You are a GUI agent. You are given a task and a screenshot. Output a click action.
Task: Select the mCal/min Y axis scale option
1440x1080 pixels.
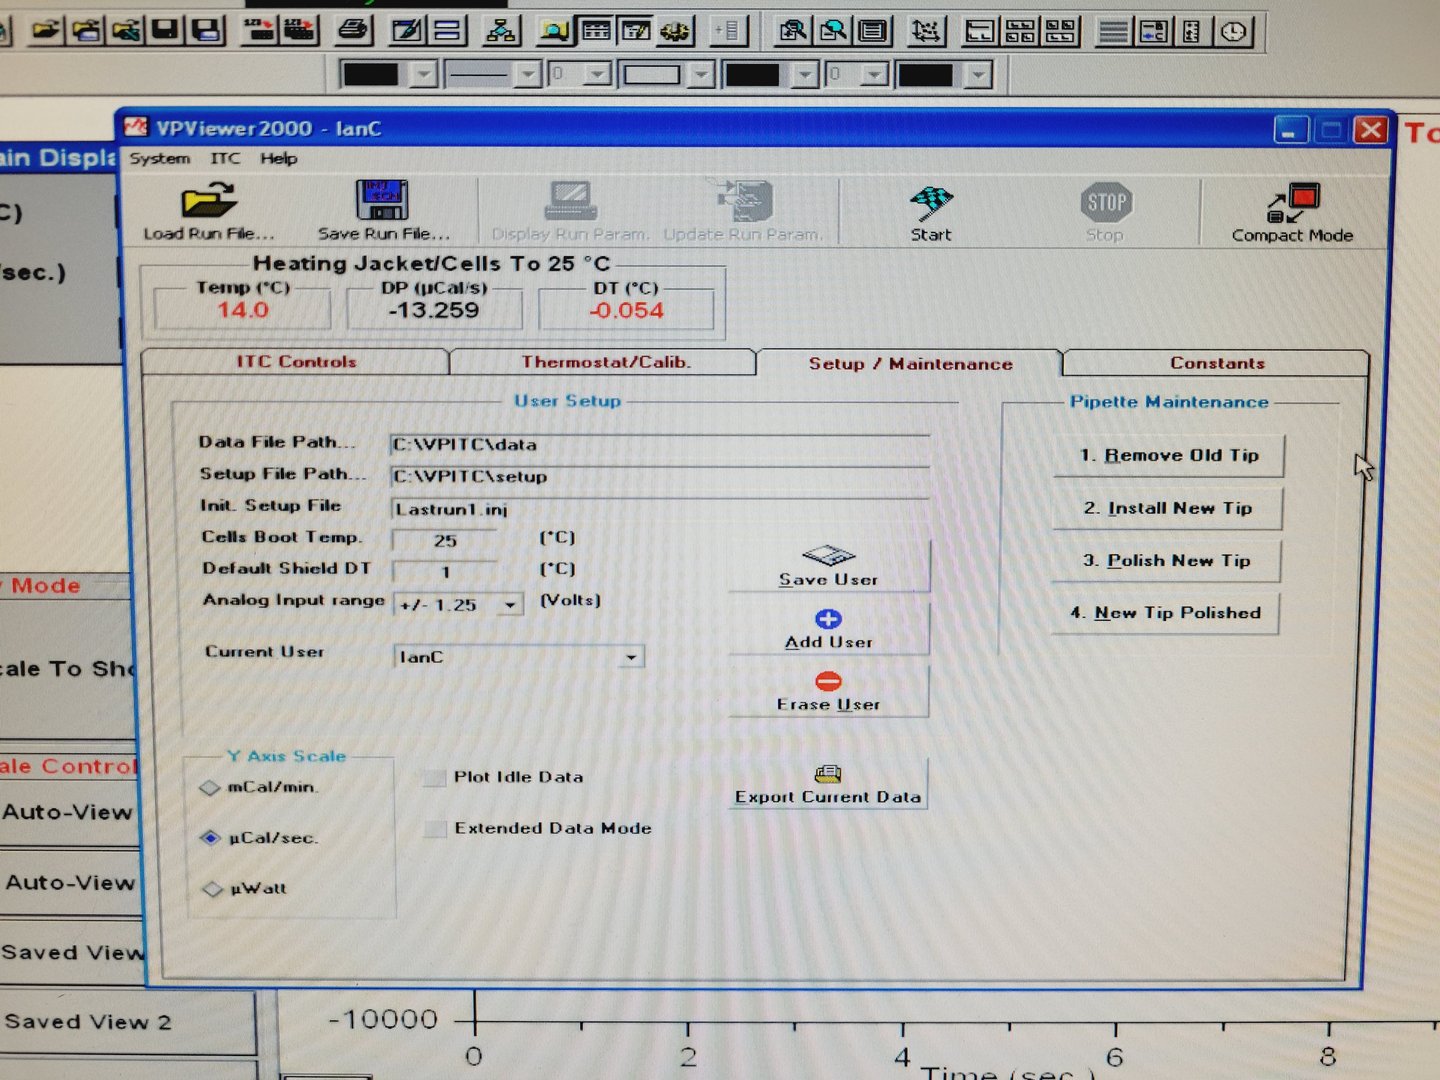click(210, 788)
